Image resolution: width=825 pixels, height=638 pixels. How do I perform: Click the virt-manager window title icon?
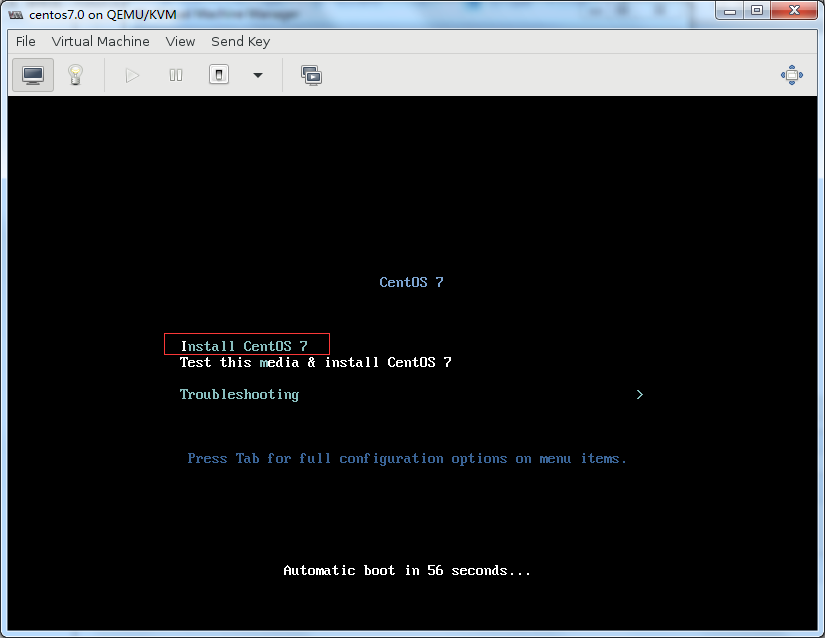[x=16, y=15]
